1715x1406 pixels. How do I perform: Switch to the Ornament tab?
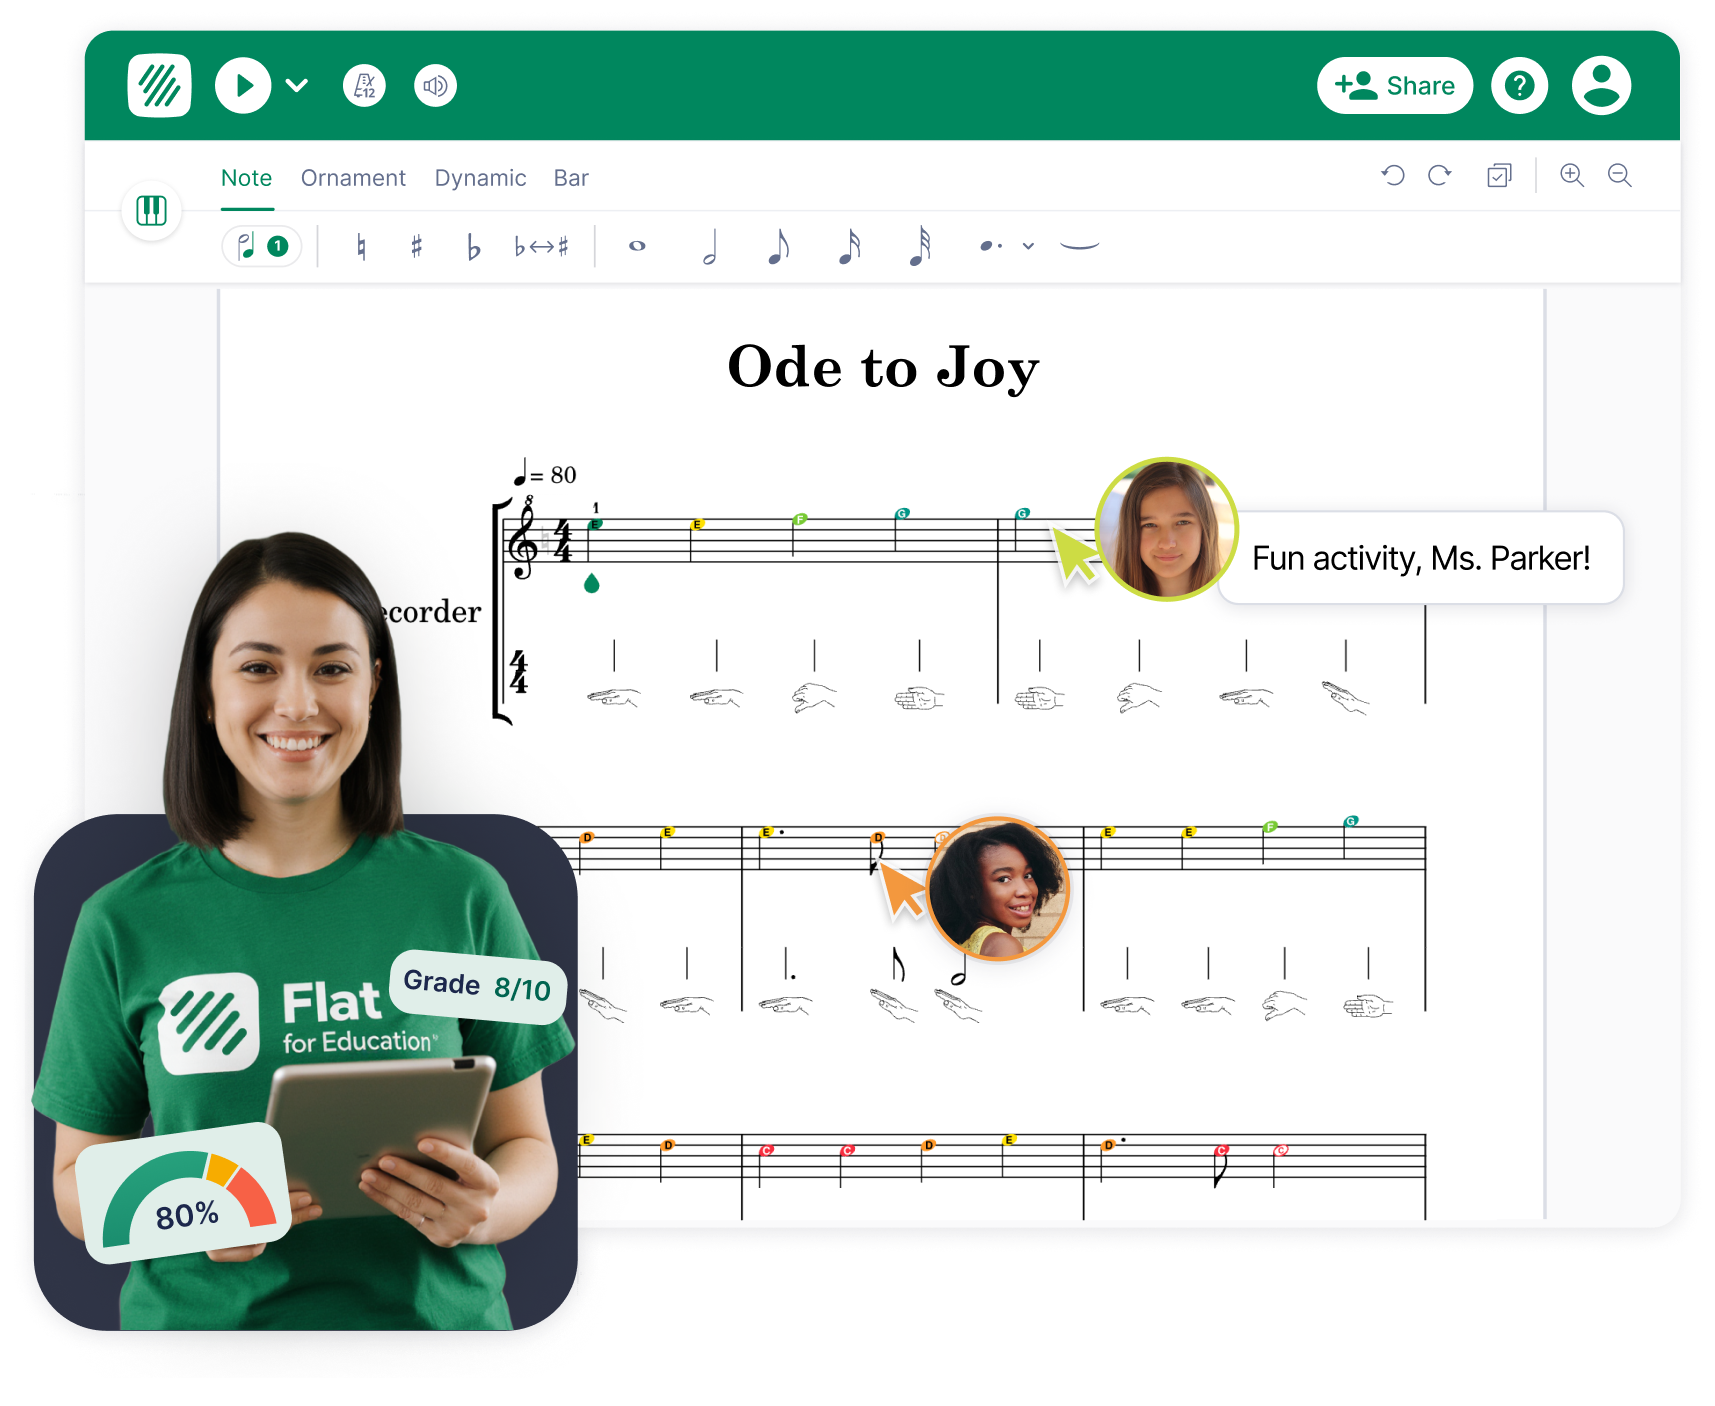353,178
